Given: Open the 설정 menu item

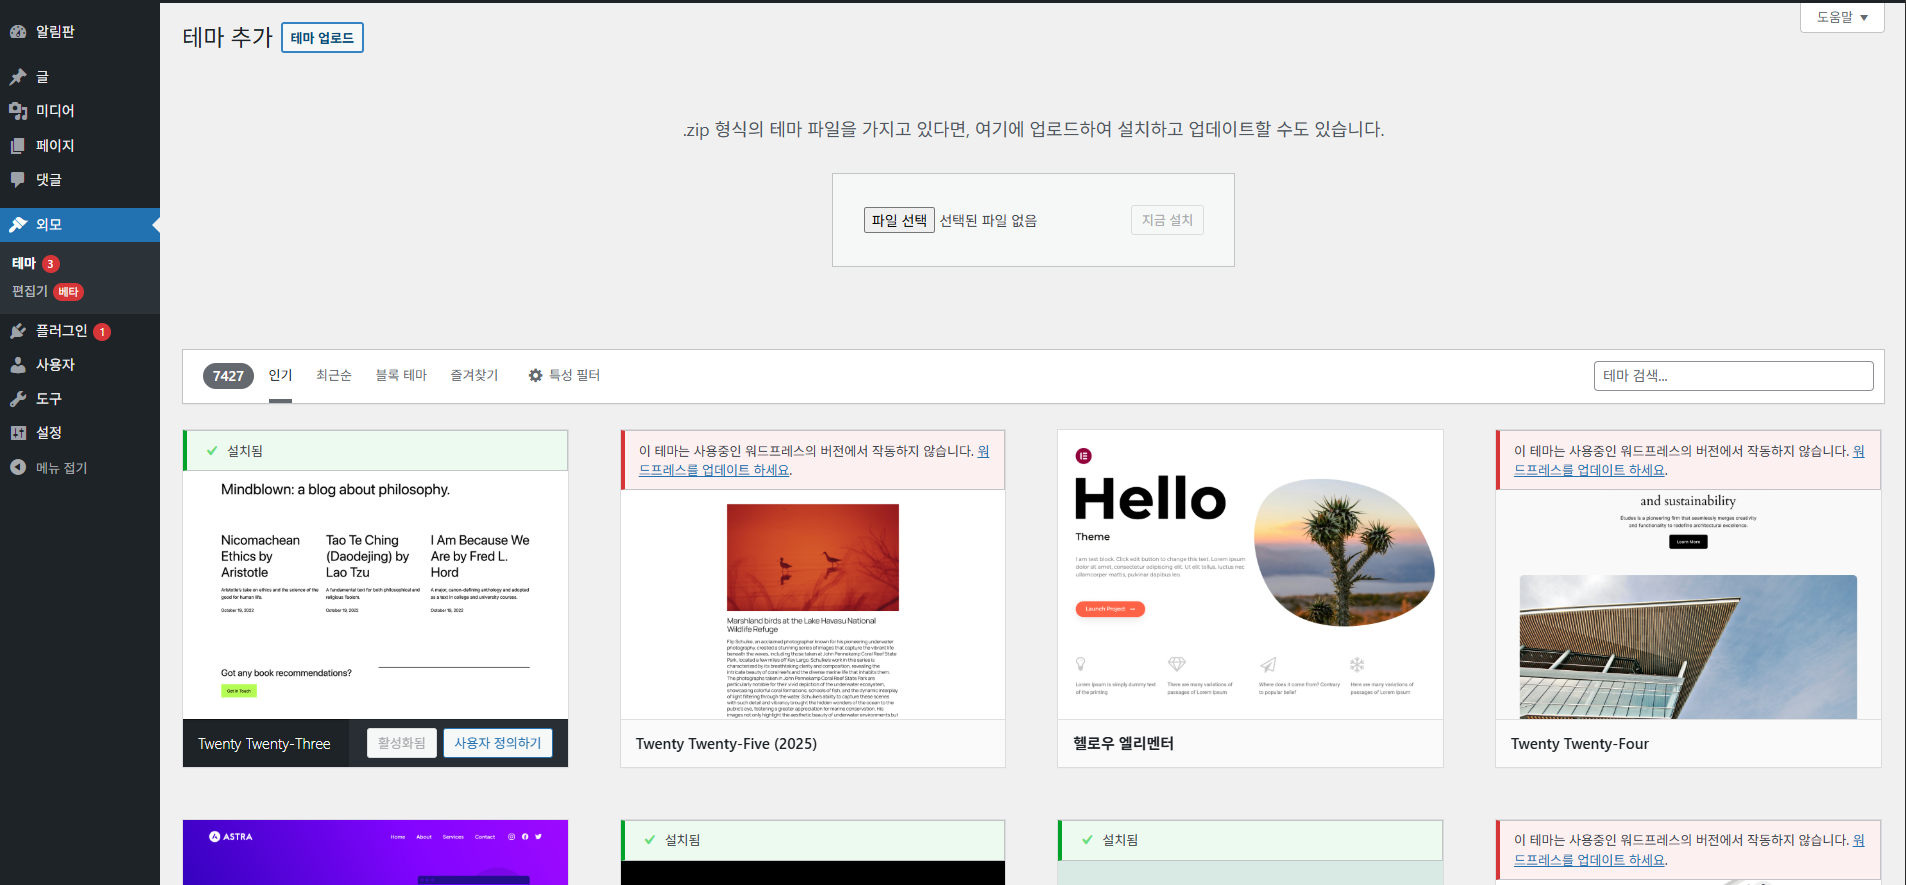Looking at the screenshot, I should [80, 433].
